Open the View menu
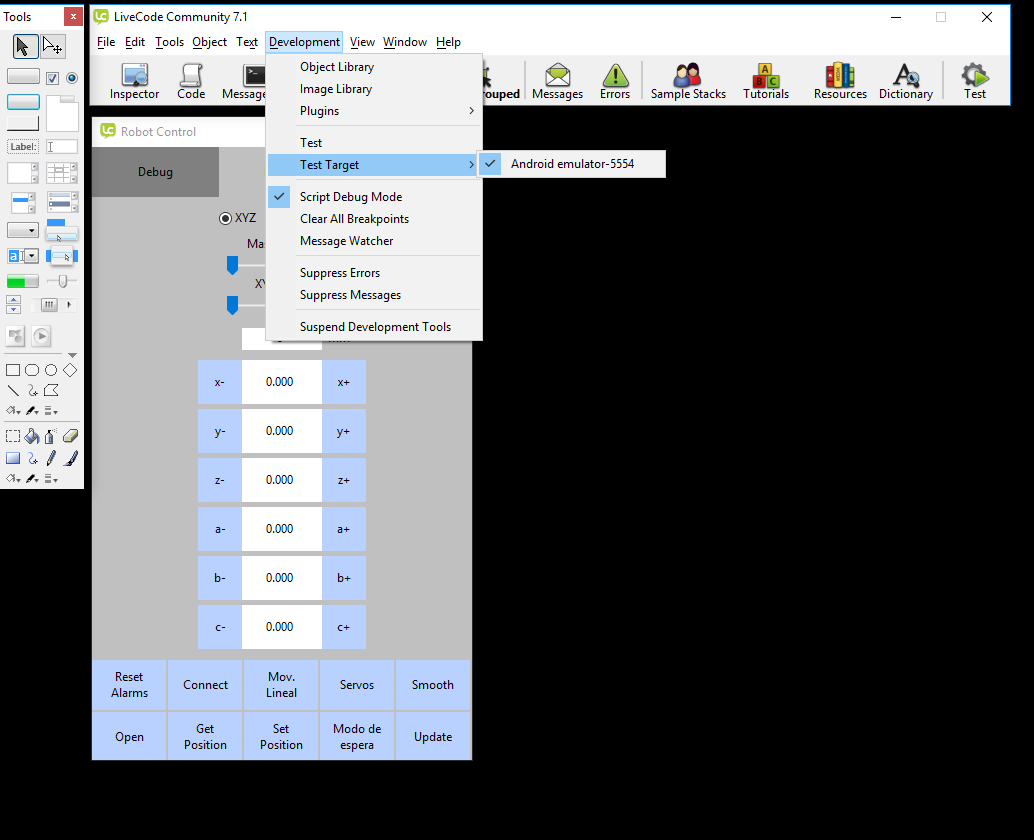 pos(362,42)
